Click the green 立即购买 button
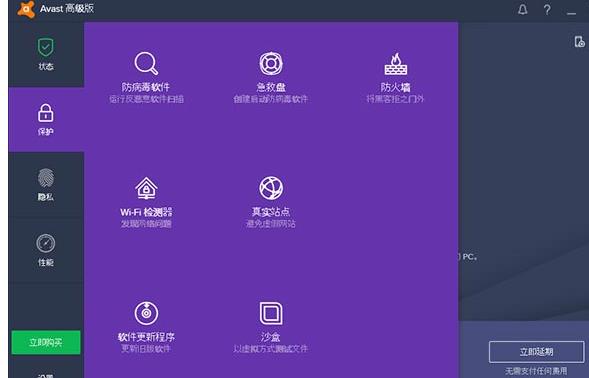The image size is (589, 378). [x=46, y=342]
